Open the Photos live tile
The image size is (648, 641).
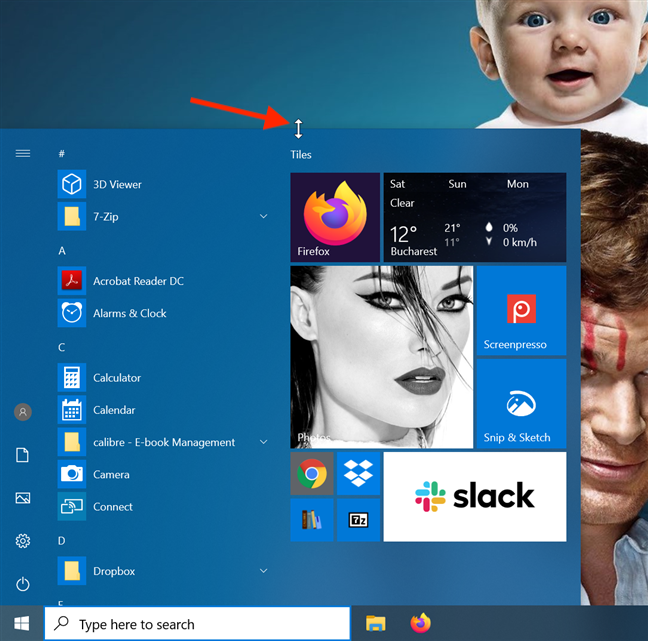click(x=380, y=357)
